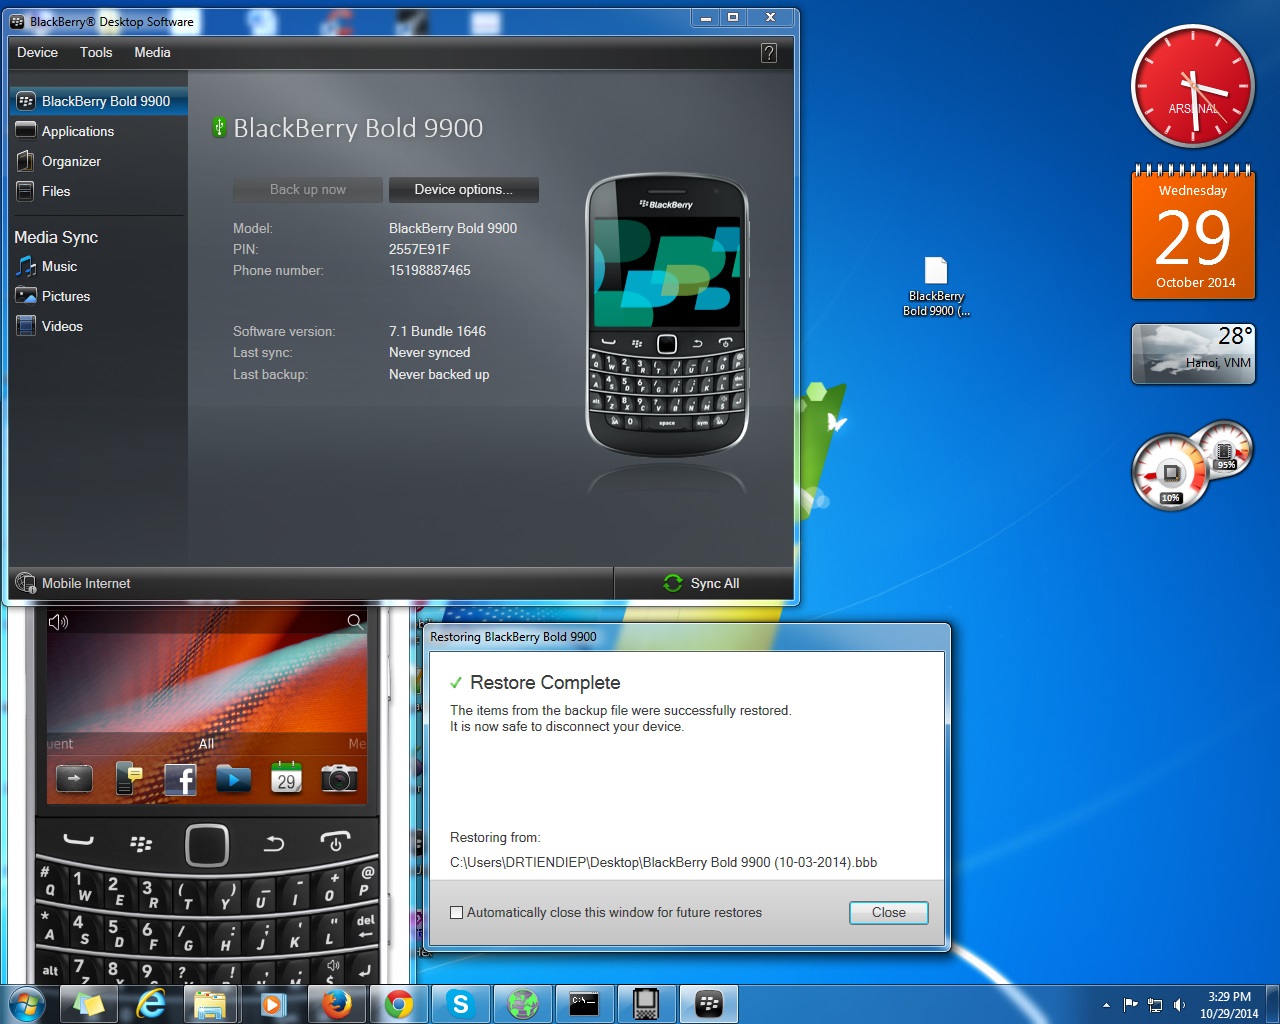This screenshot has height=1024, width=1280.
Task: Click the greyed Back up now button
Action: (308, 189)
